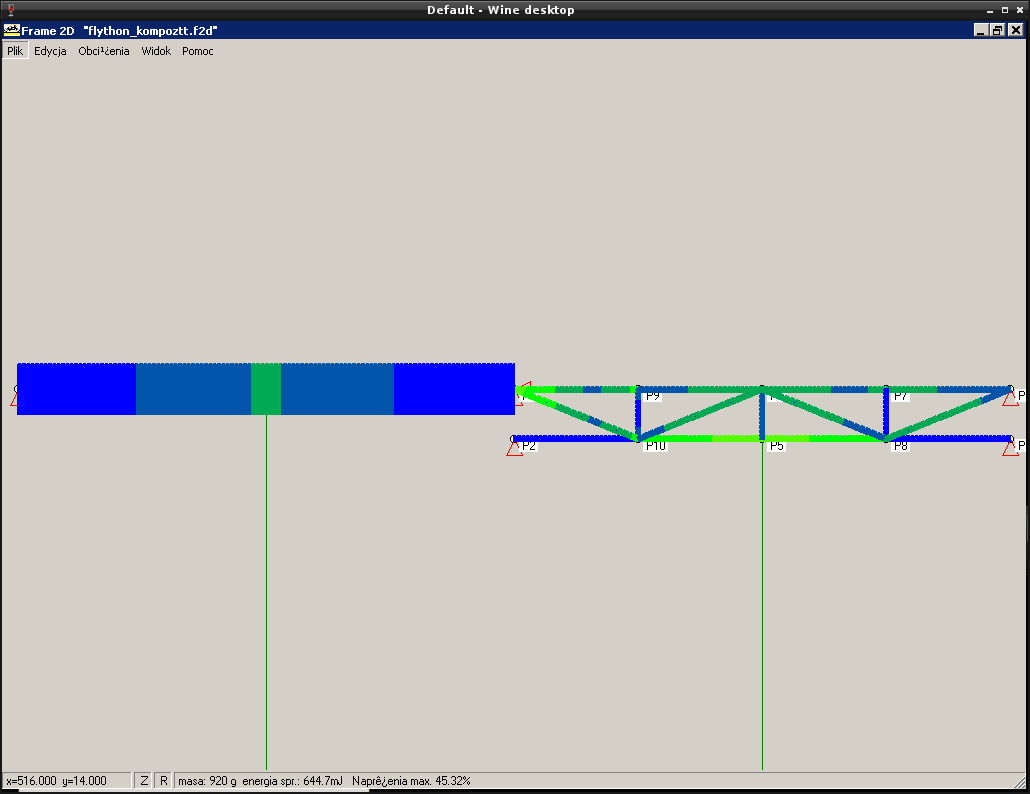This screenshot has height=794, width=1030.
Task: Select the bottom-right red support triangle
Action: click(x=1010, y=448)
